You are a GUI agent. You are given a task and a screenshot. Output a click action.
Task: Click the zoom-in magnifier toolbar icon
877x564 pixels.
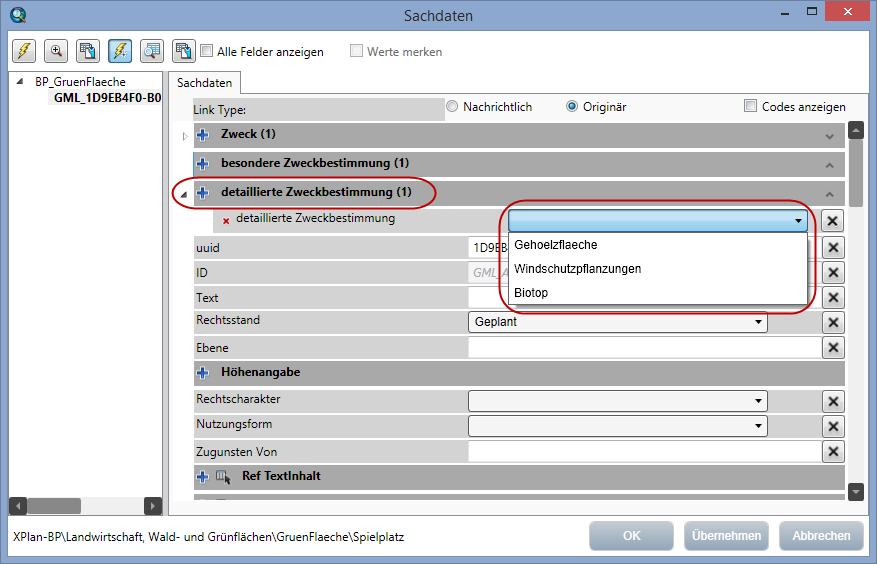(56, 51)
